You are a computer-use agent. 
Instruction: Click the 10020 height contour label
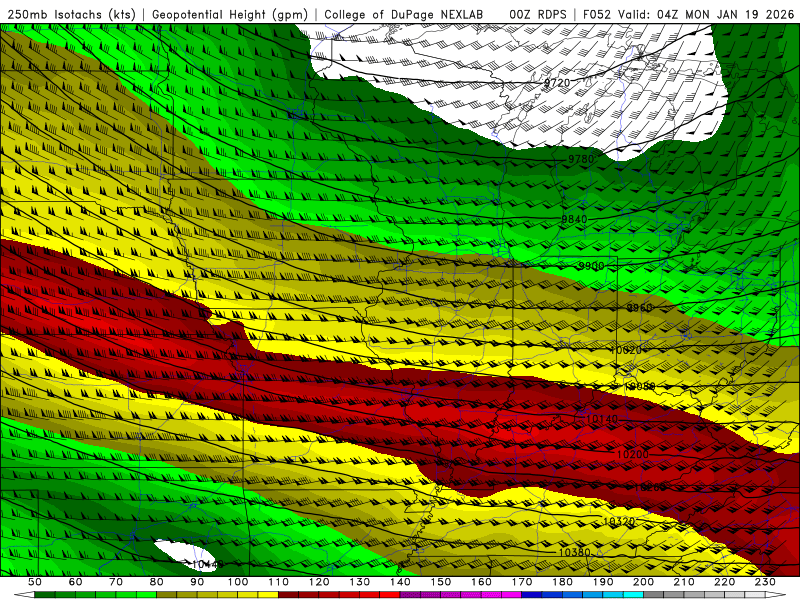(626, 350)
